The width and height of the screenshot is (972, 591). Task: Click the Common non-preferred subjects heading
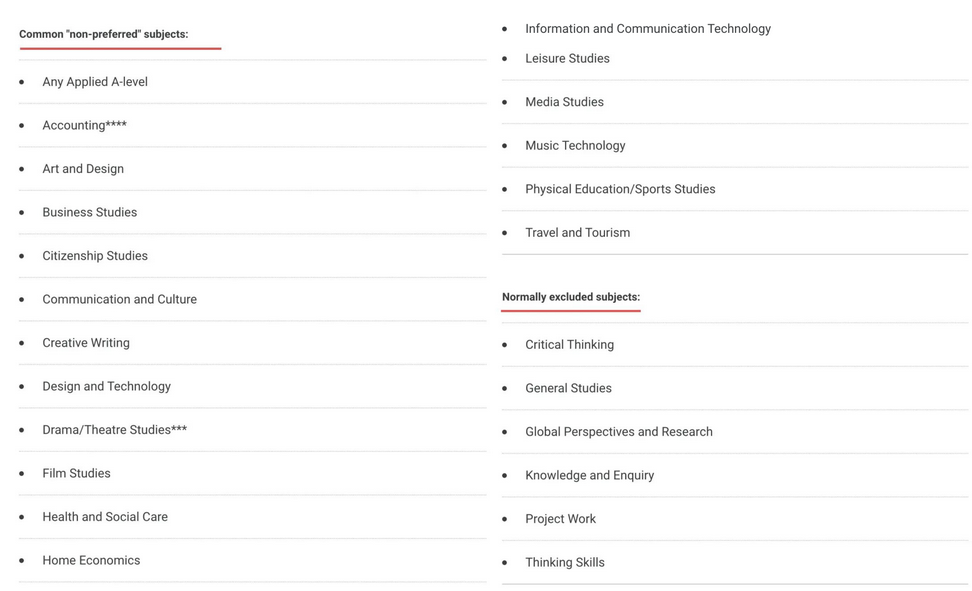[104, 34]
